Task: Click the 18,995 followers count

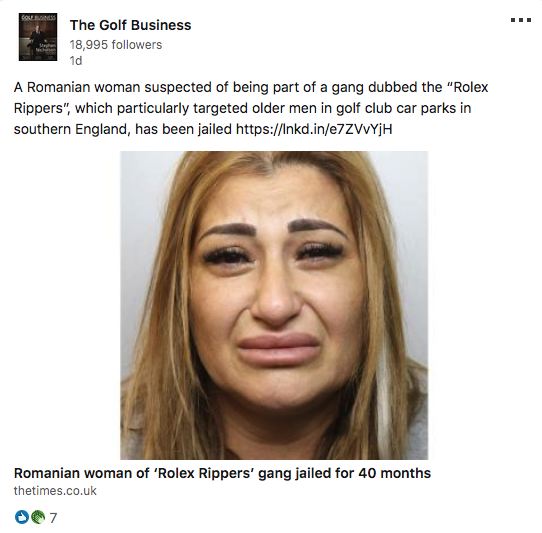Action: pos(115,45)
